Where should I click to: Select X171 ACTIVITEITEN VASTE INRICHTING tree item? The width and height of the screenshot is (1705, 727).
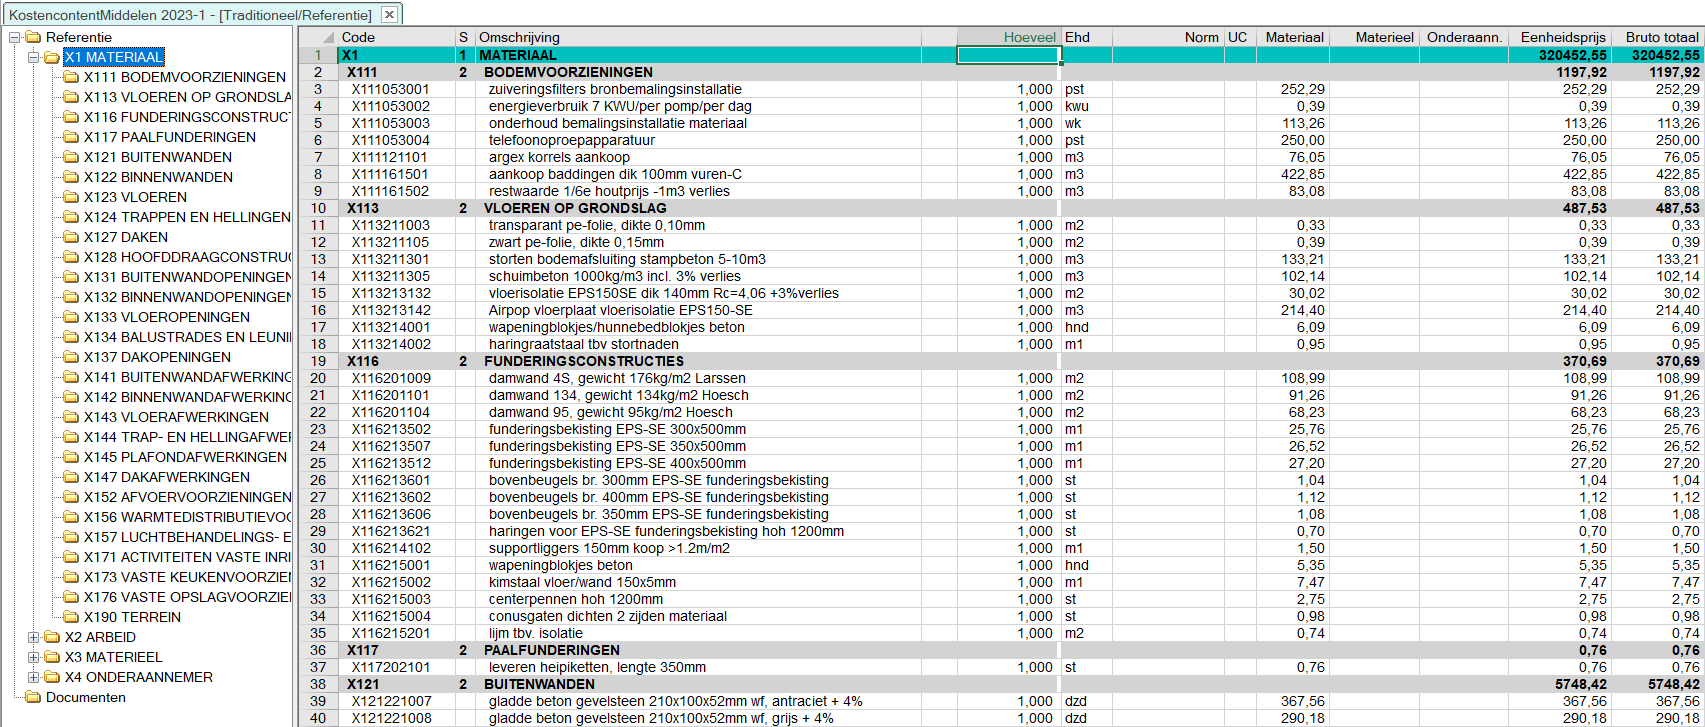coord(188,557)
